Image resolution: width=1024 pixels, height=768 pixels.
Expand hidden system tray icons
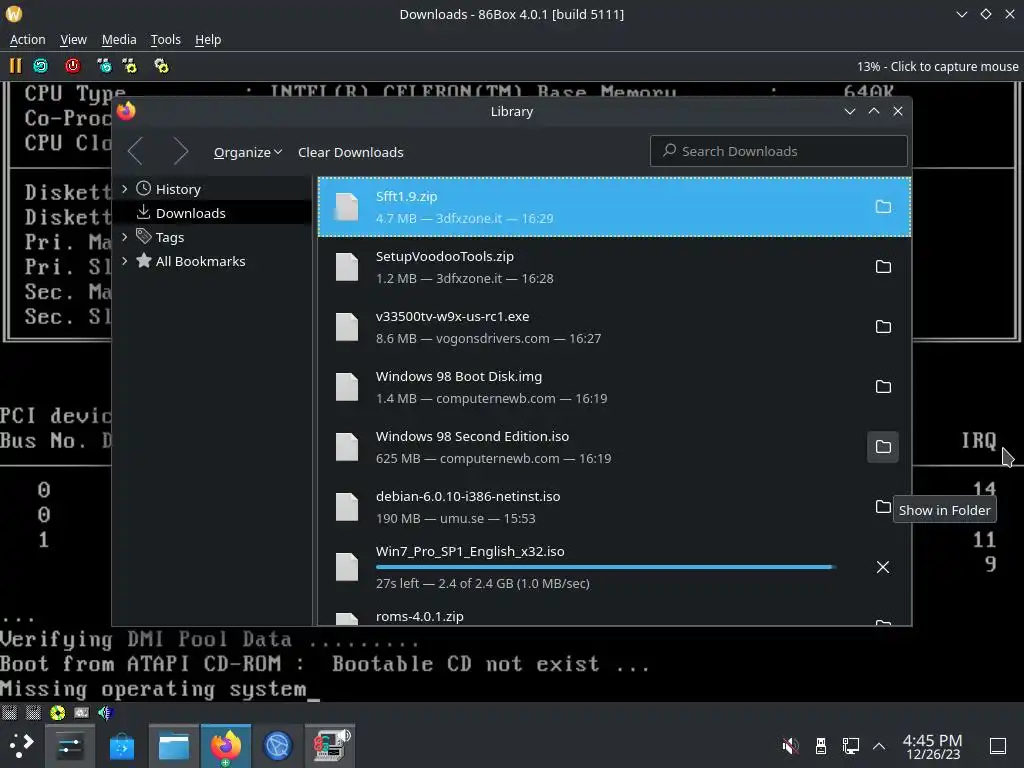pyautogui.click(x=879, y=746)
